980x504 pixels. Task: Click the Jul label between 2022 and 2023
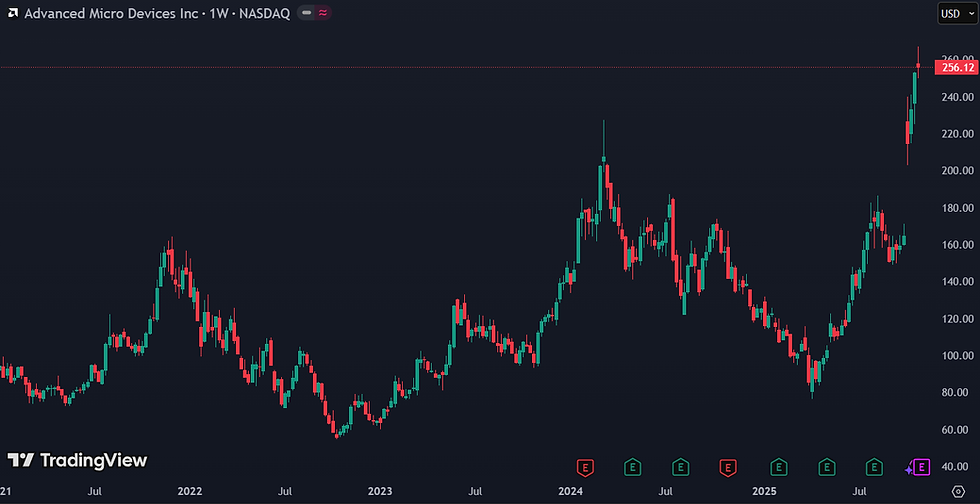point(285,491)
